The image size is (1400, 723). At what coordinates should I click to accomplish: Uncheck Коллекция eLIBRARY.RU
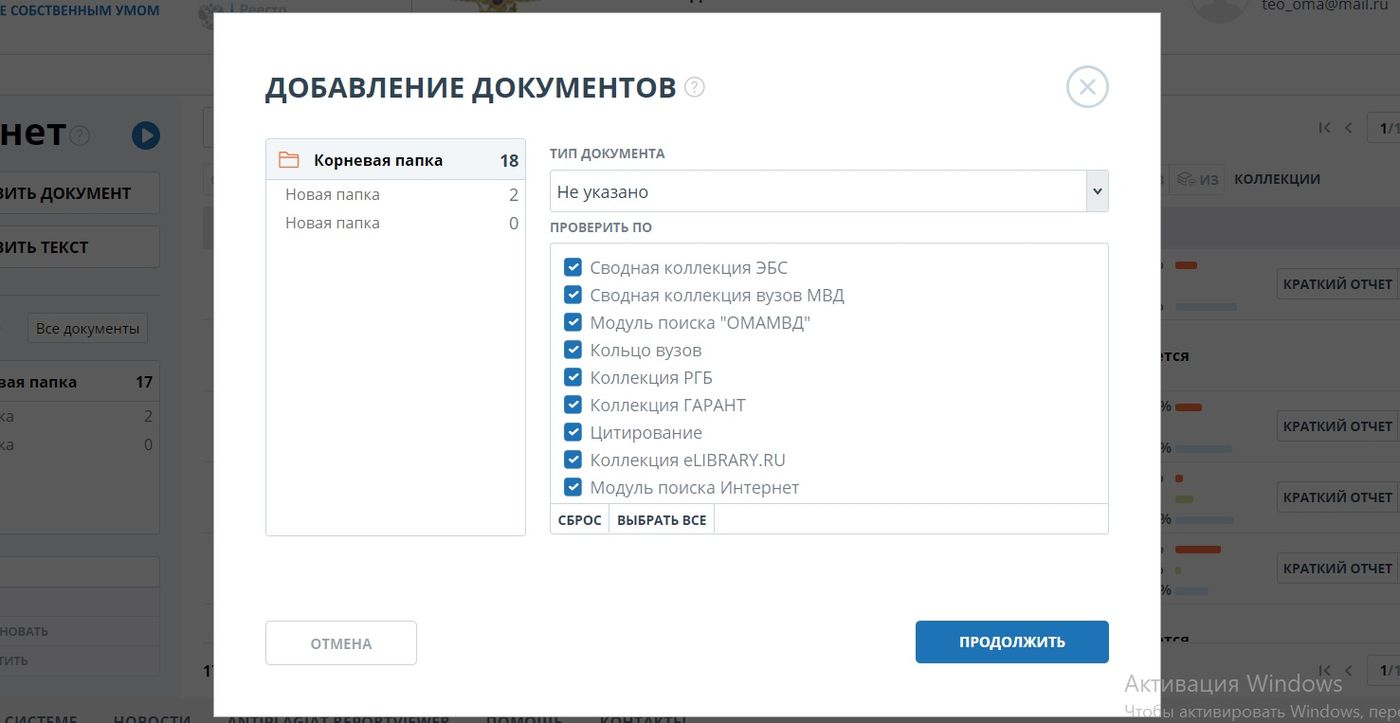coord(573,460)
